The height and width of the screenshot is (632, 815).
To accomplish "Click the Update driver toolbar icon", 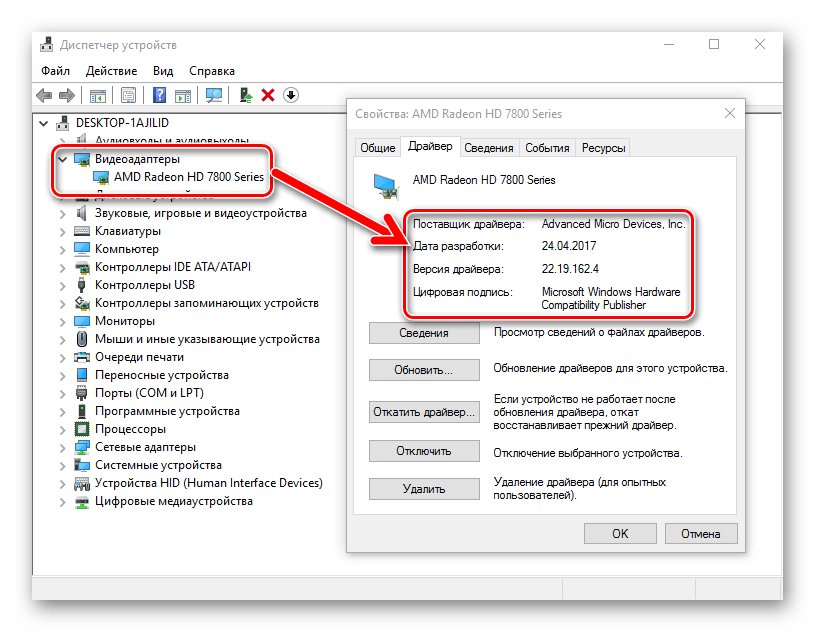I will pos(245,95).
